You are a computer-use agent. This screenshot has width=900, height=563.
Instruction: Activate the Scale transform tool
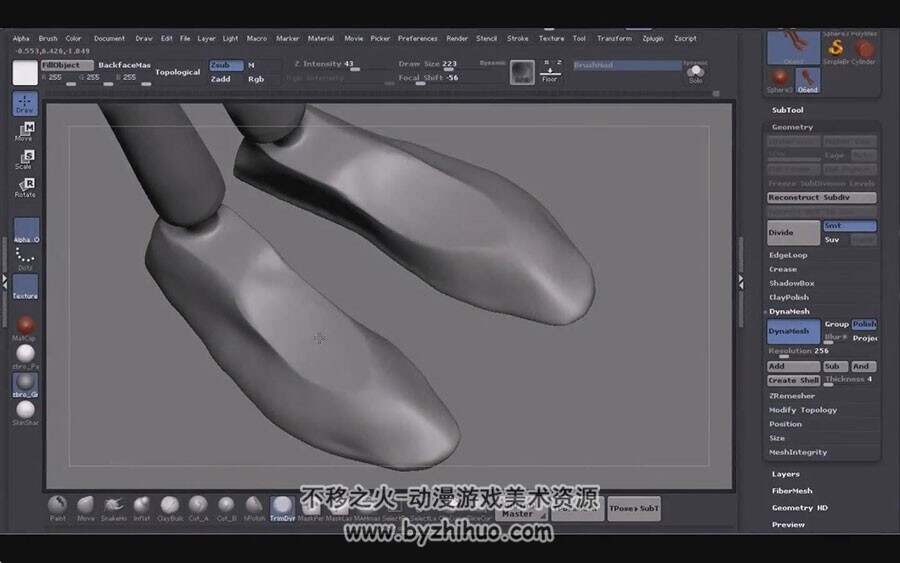point(25,160)
